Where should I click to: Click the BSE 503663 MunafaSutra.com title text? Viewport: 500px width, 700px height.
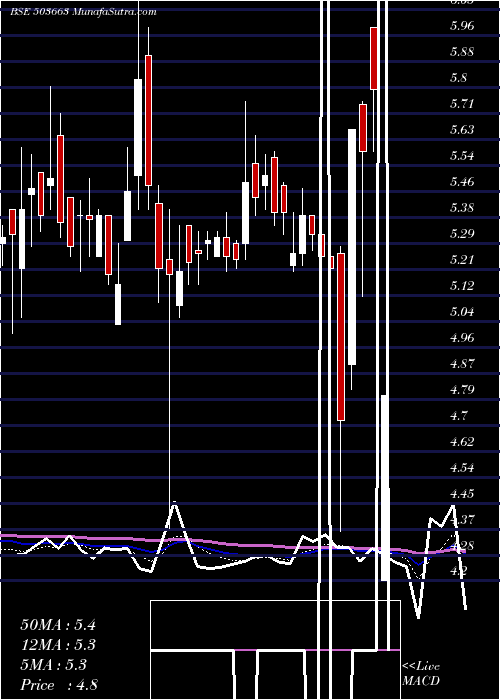click(x=83, y=12)
